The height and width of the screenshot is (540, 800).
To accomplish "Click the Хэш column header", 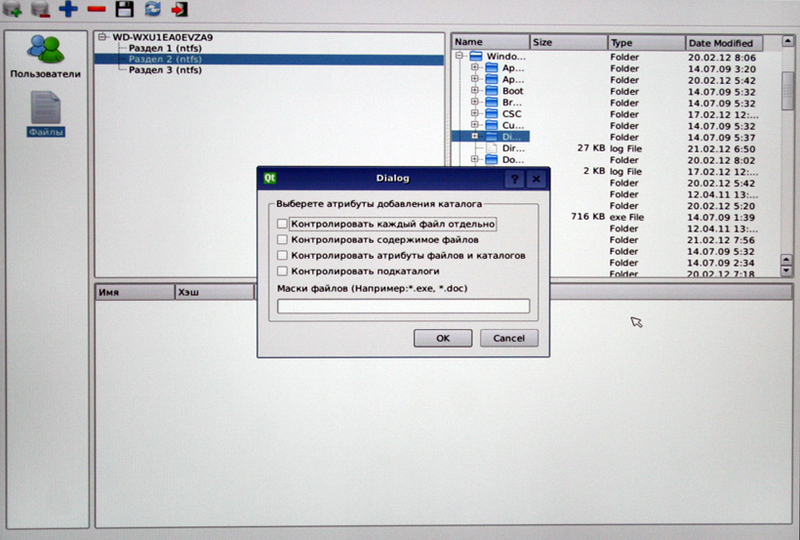I will coord(214,292).
